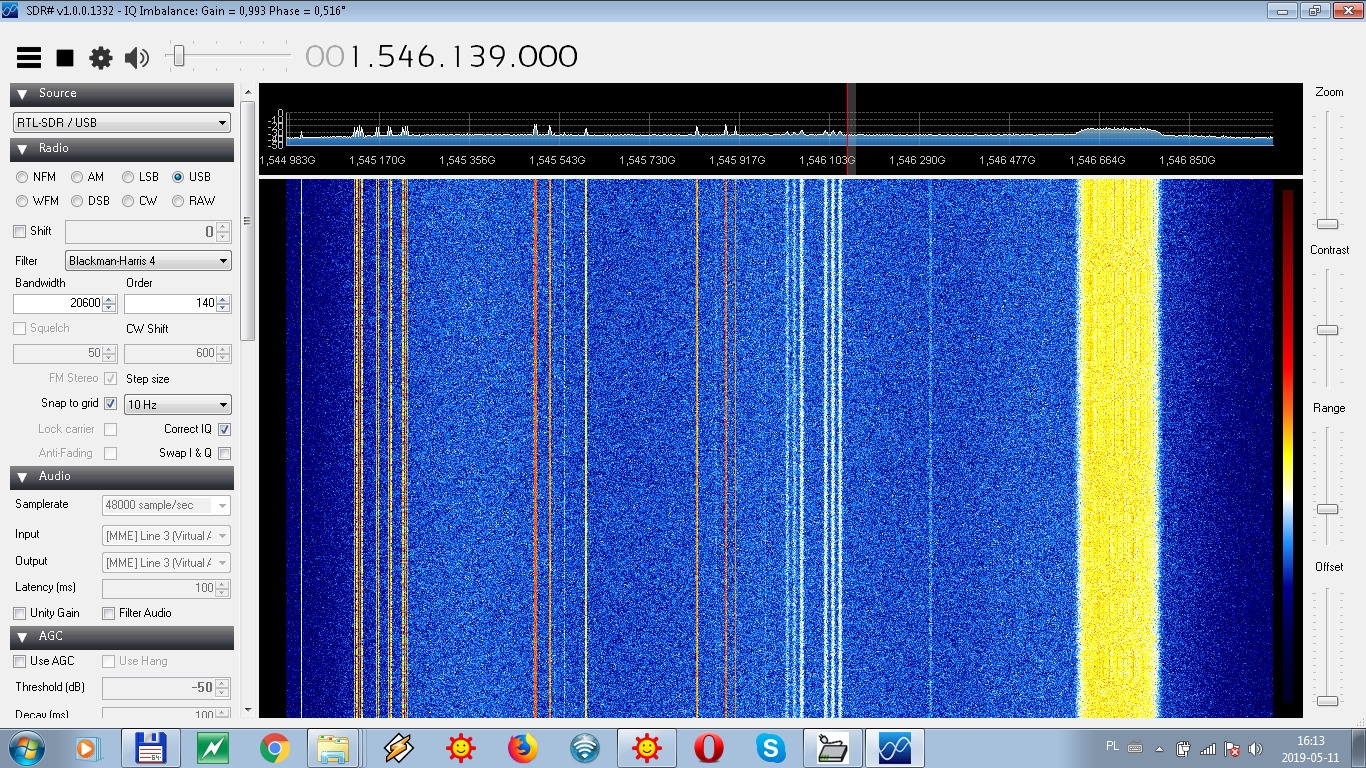
Task: Enable the Swap I & Q checkbox
Action: pyautogui.click(x=224, y=454)
